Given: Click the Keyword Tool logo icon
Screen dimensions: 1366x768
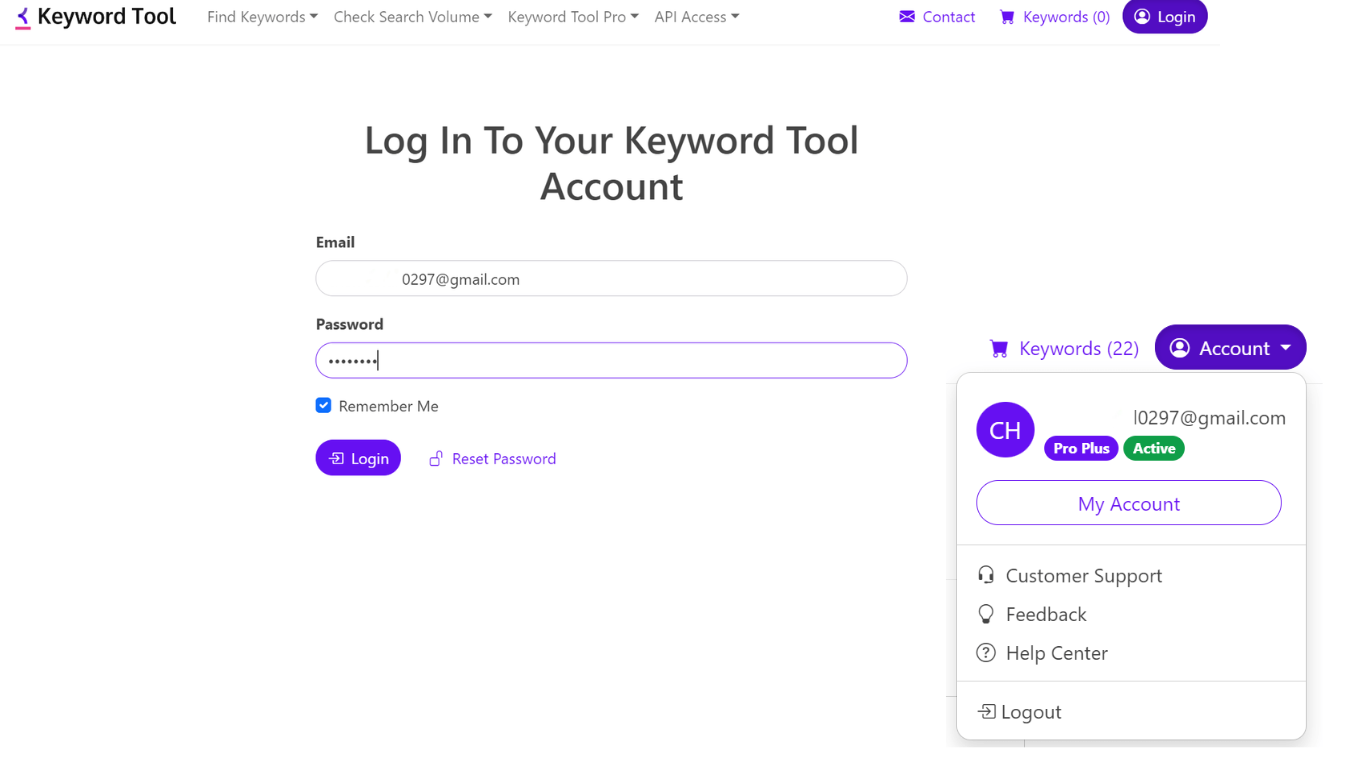Looking at the screenshot, I should pos(23,18).
